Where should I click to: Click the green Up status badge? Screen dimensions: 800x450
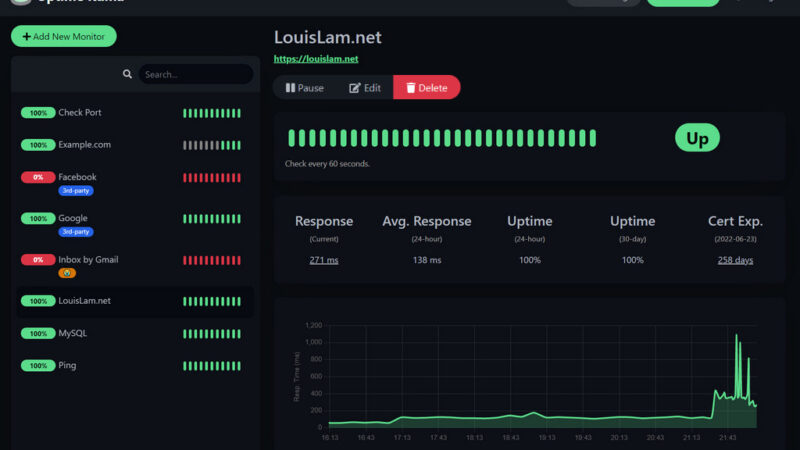[x=697, y=138]
